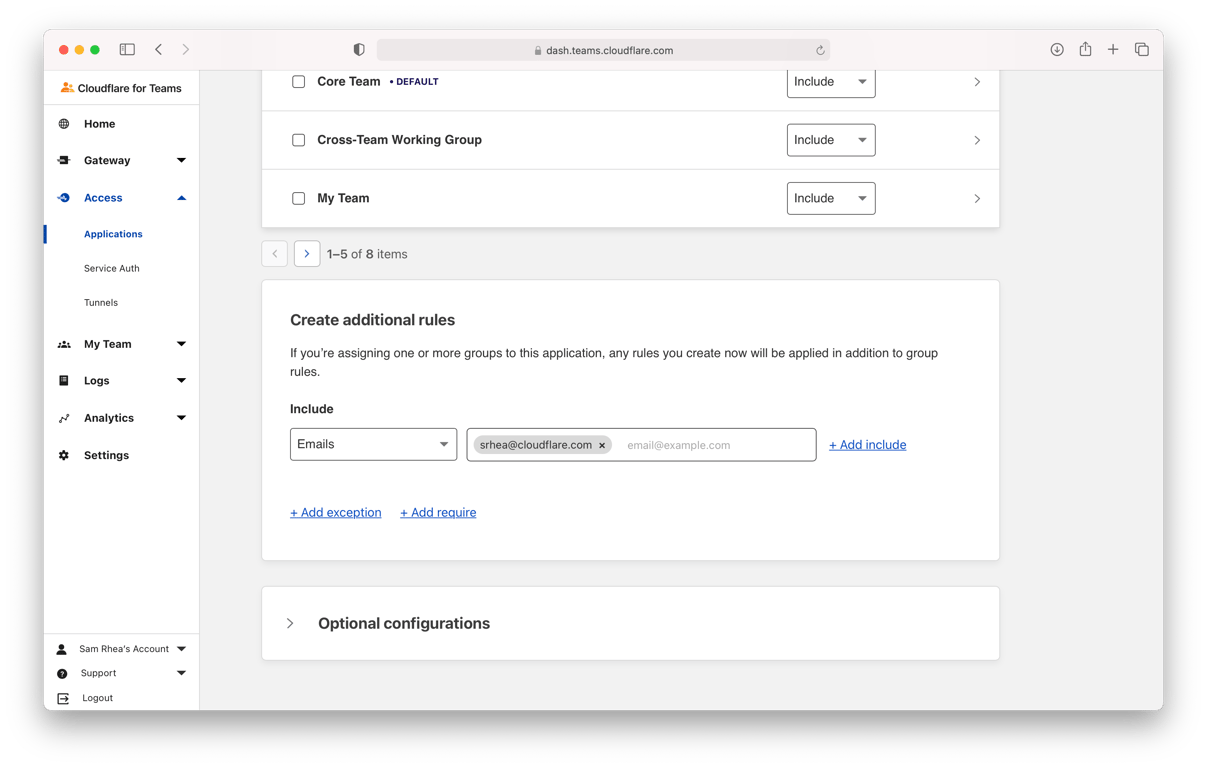Click the Logs book icon

[64, 381]
